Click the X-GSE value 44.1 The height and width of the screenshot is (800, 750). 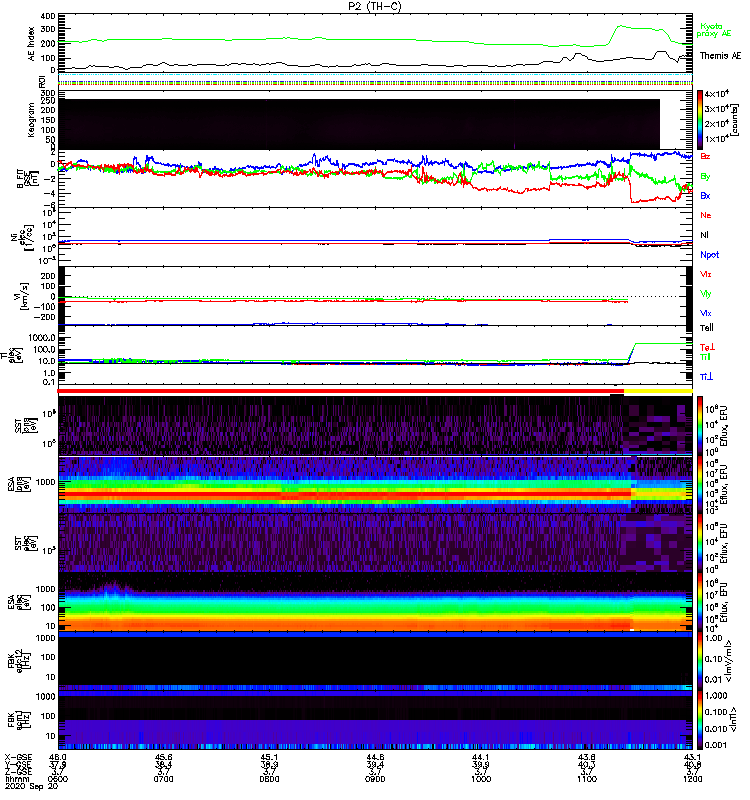point(481,757)
